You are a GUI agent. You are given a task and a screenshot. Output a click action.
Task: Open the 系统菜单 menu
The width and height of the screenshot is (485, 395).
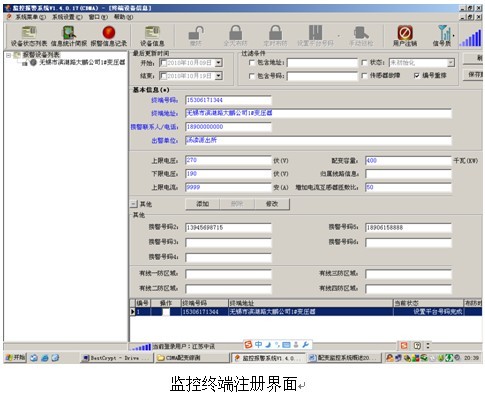point(31,17)
